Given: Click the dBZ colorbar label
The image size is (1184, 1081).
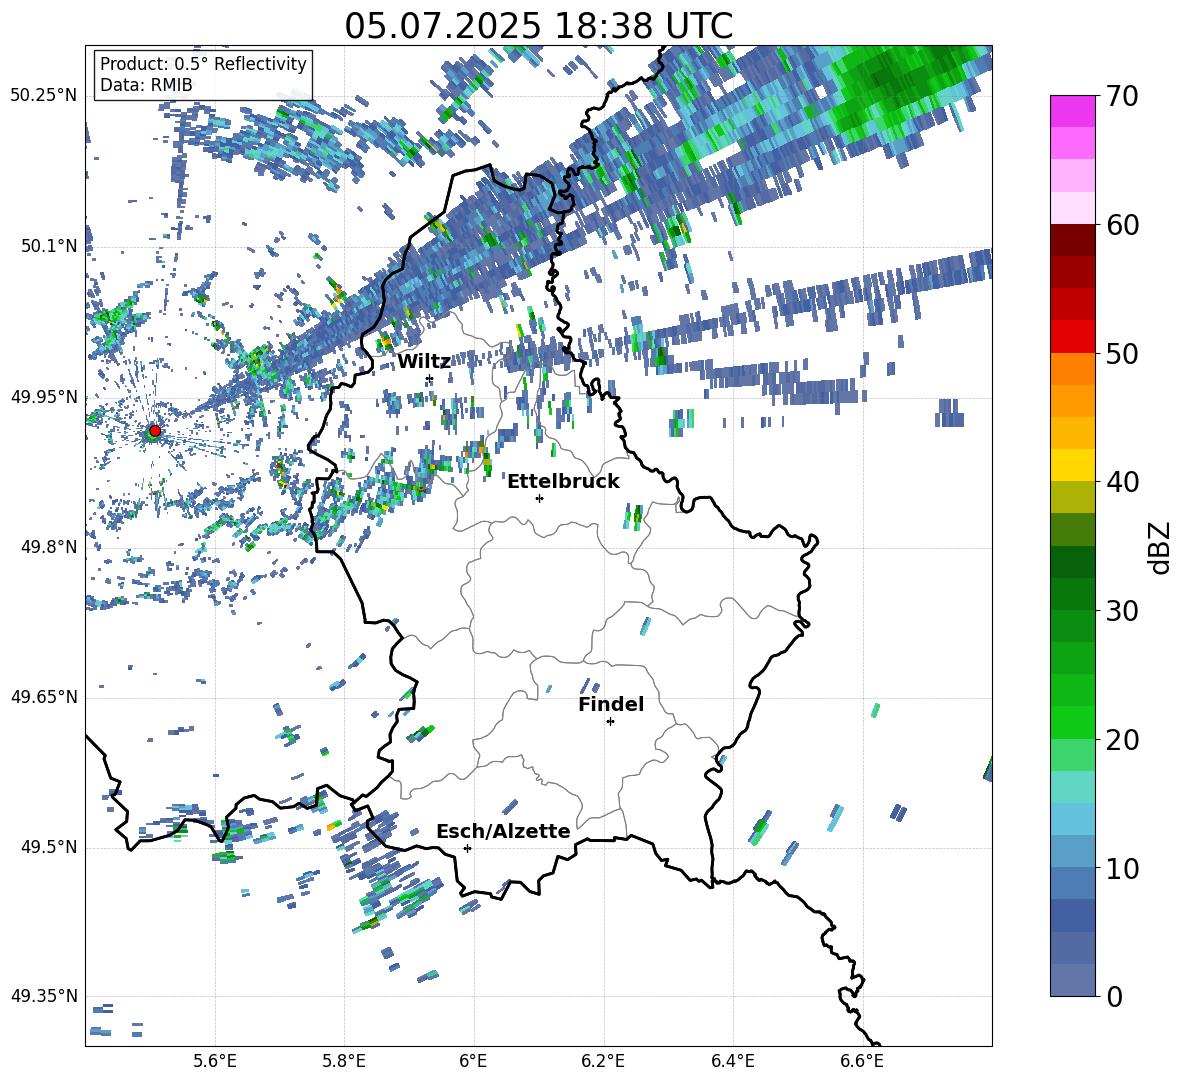Looking at the screenshot, I should (1159, 547).
